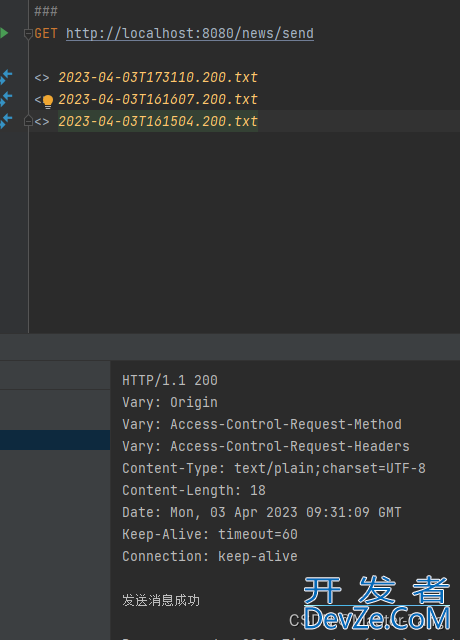Select the highlighted row in left panel
The width and height of the screenshot is (460, 640).
pos(55,440)
